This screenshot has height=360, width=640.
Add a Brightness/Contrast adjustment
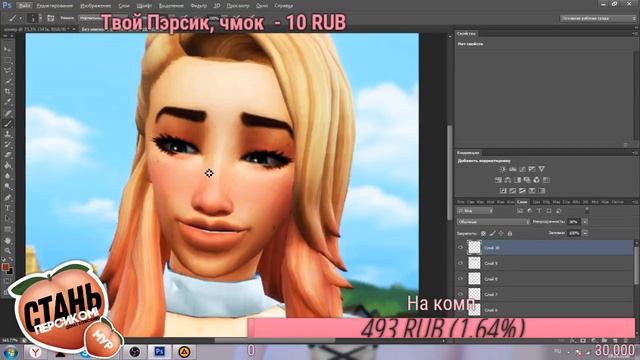pos(502,169)
